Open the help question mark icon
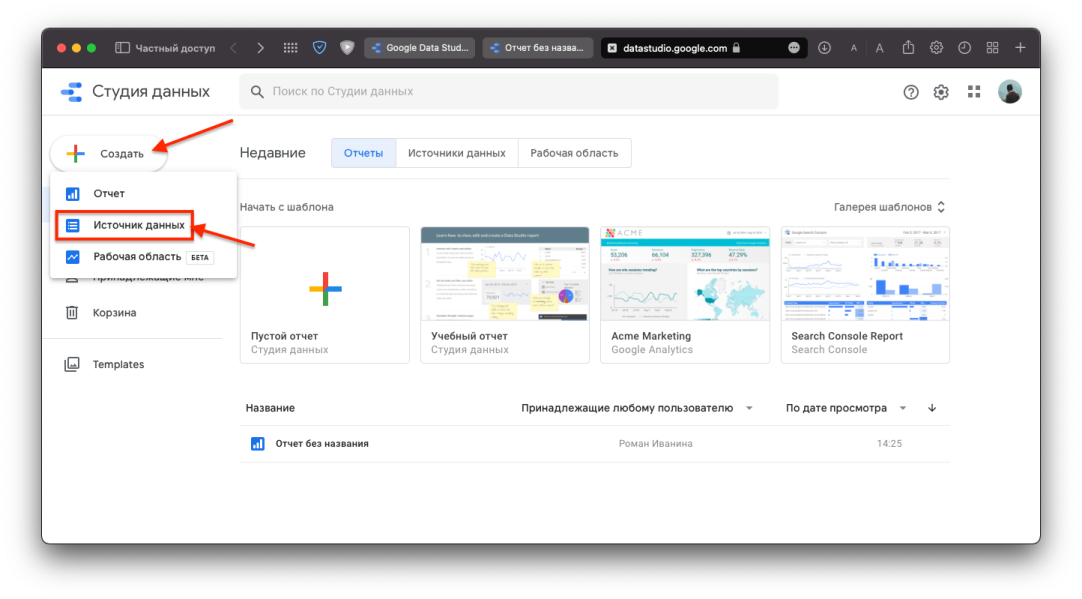 click(x=911, y=92)
